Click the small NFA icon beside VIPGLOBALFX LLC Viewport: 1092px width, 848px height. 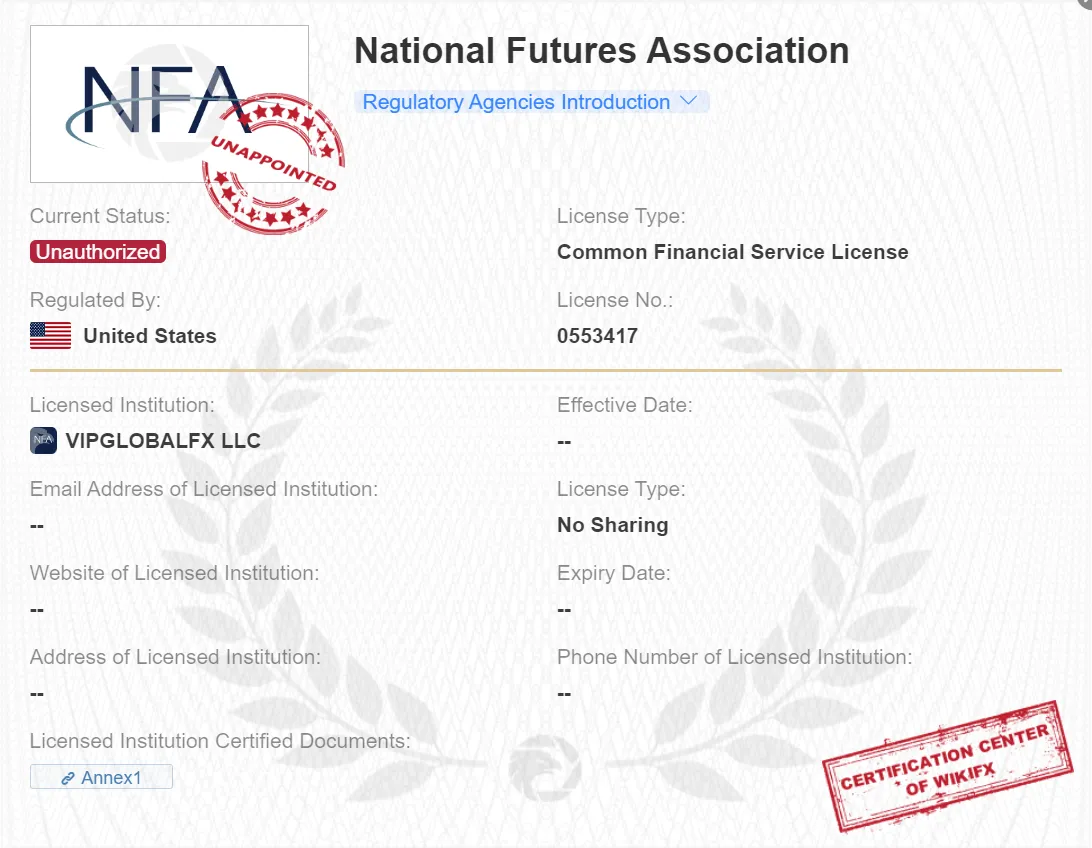(x=43, y=441)
